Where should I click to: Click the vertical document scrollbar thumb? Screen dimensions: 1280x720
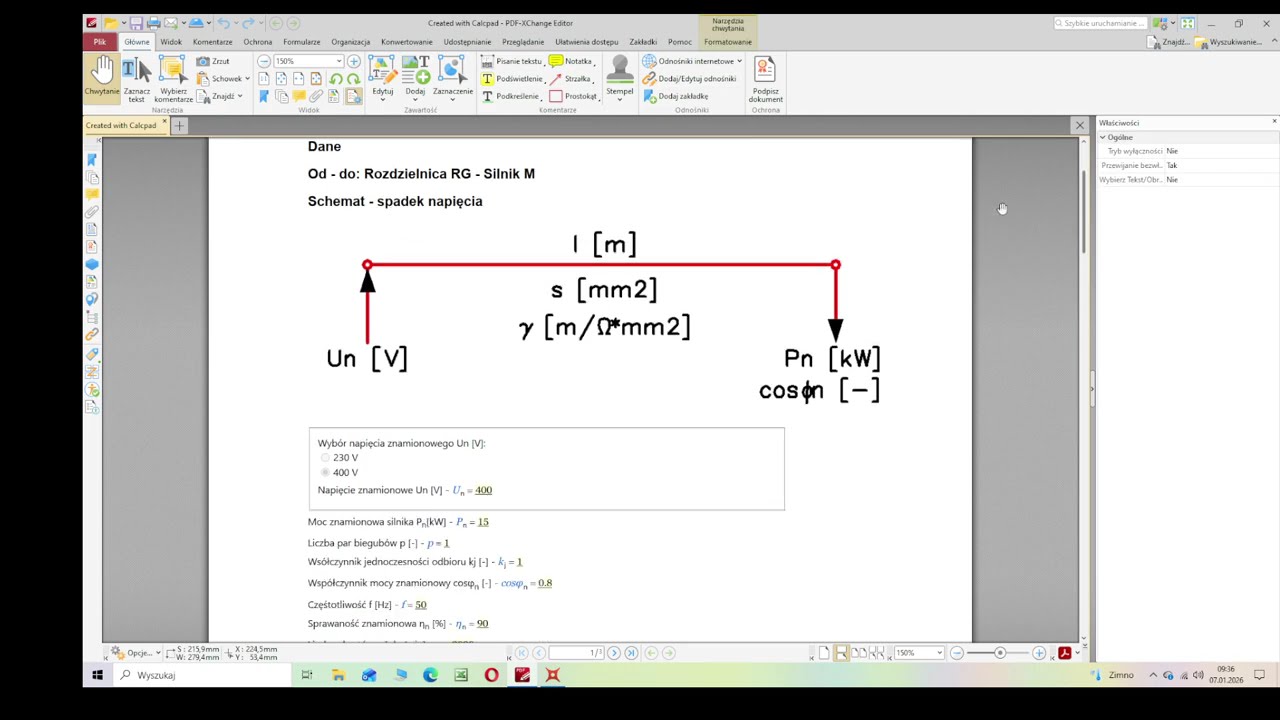[1085, 212]
